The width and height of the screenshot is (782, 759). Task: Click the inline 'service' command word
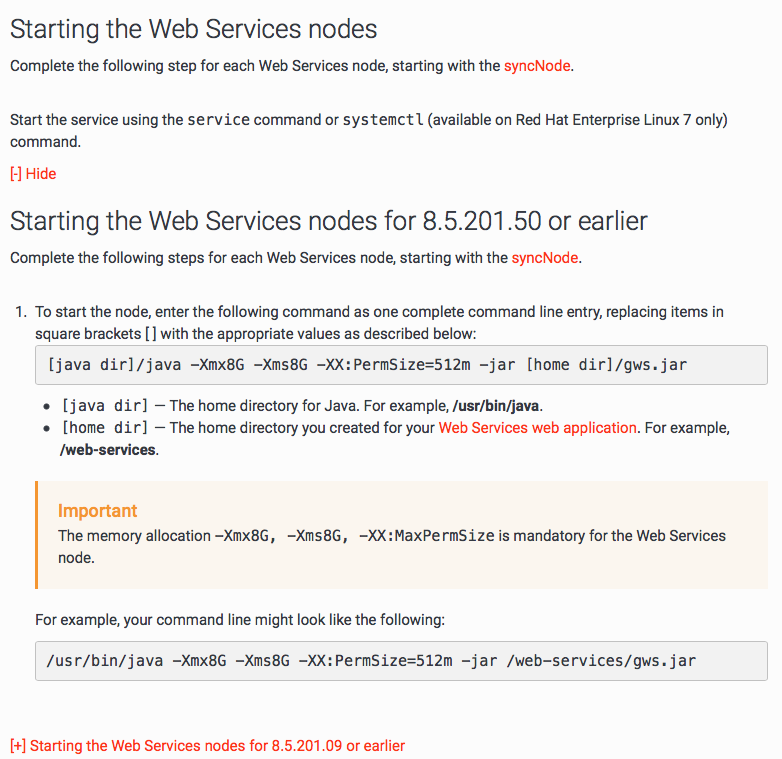(218, 120)
